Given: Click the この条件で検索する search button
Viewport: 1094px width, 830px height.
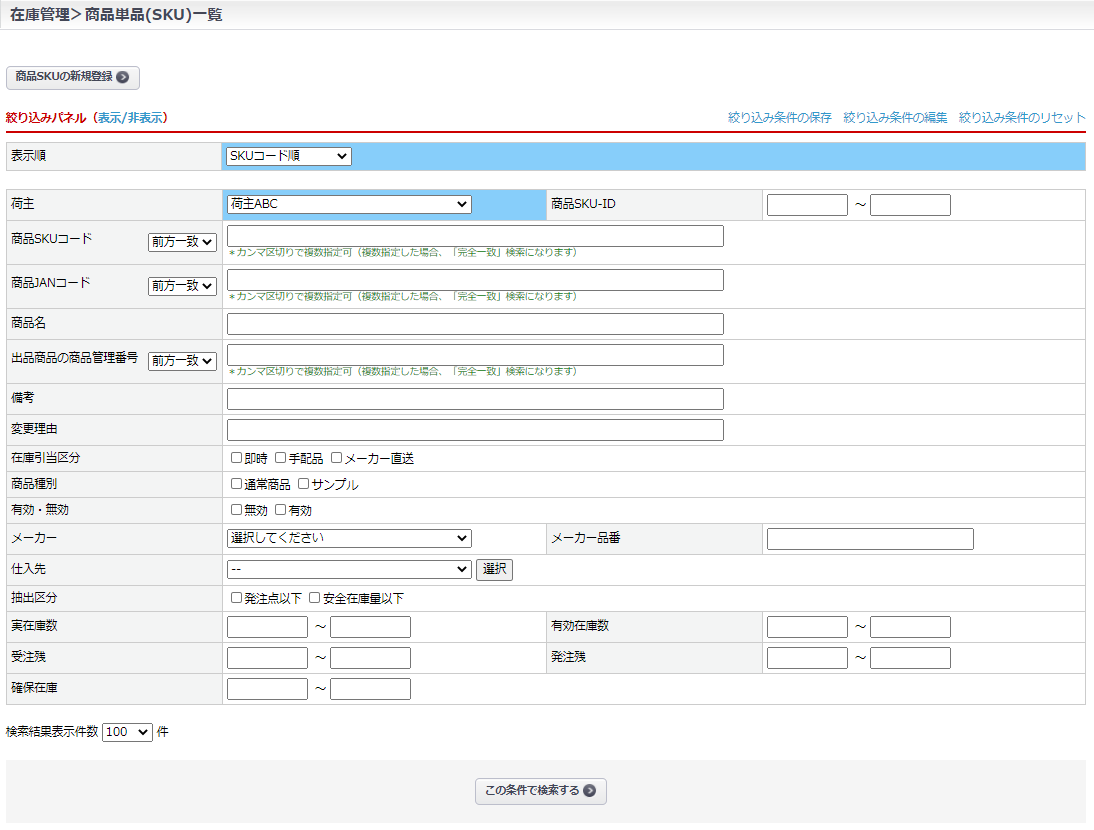Looking at the screenshot, I should click(x=540, y=791).
